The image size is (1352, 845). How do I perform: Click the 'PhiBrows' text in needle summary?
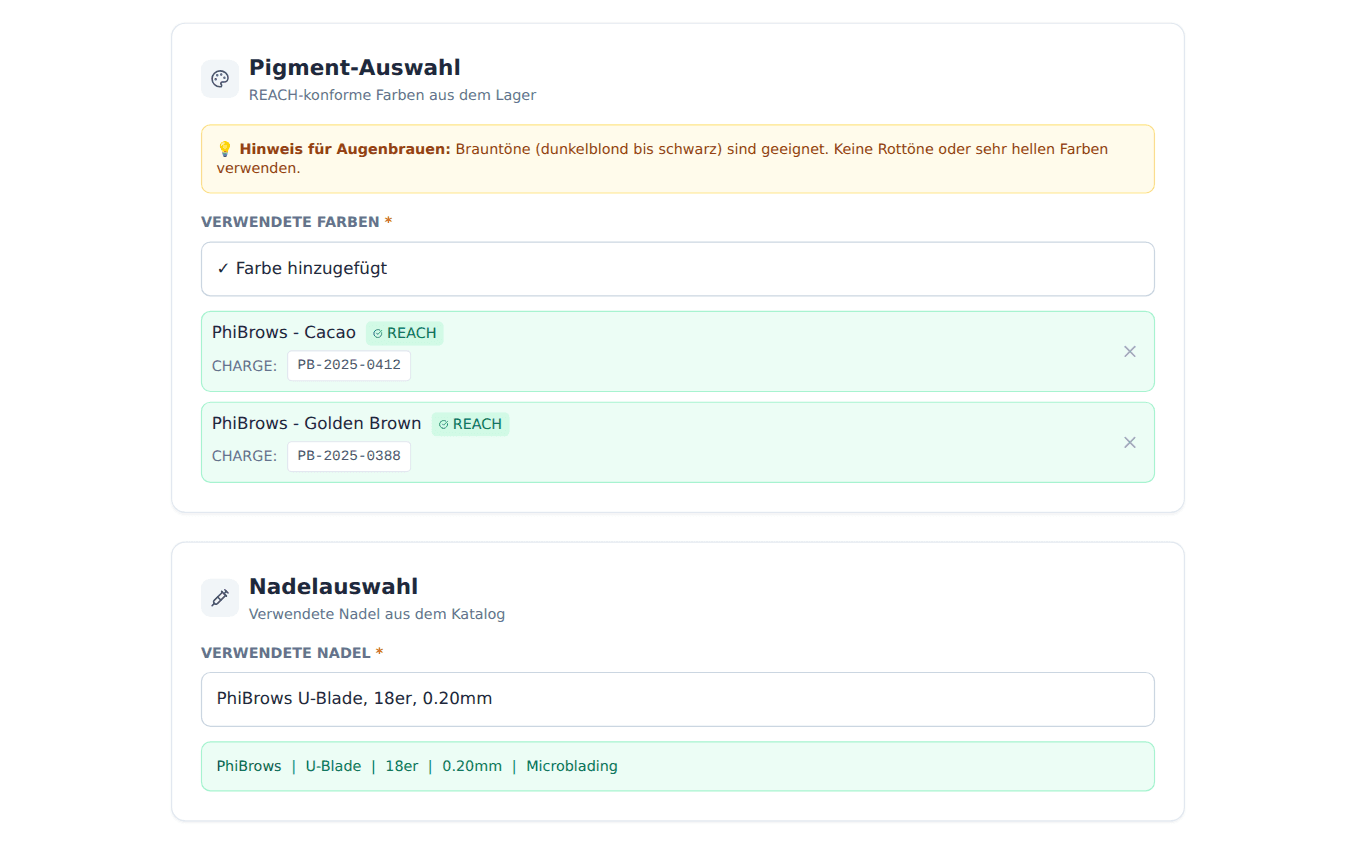click(x=249, y=766)
